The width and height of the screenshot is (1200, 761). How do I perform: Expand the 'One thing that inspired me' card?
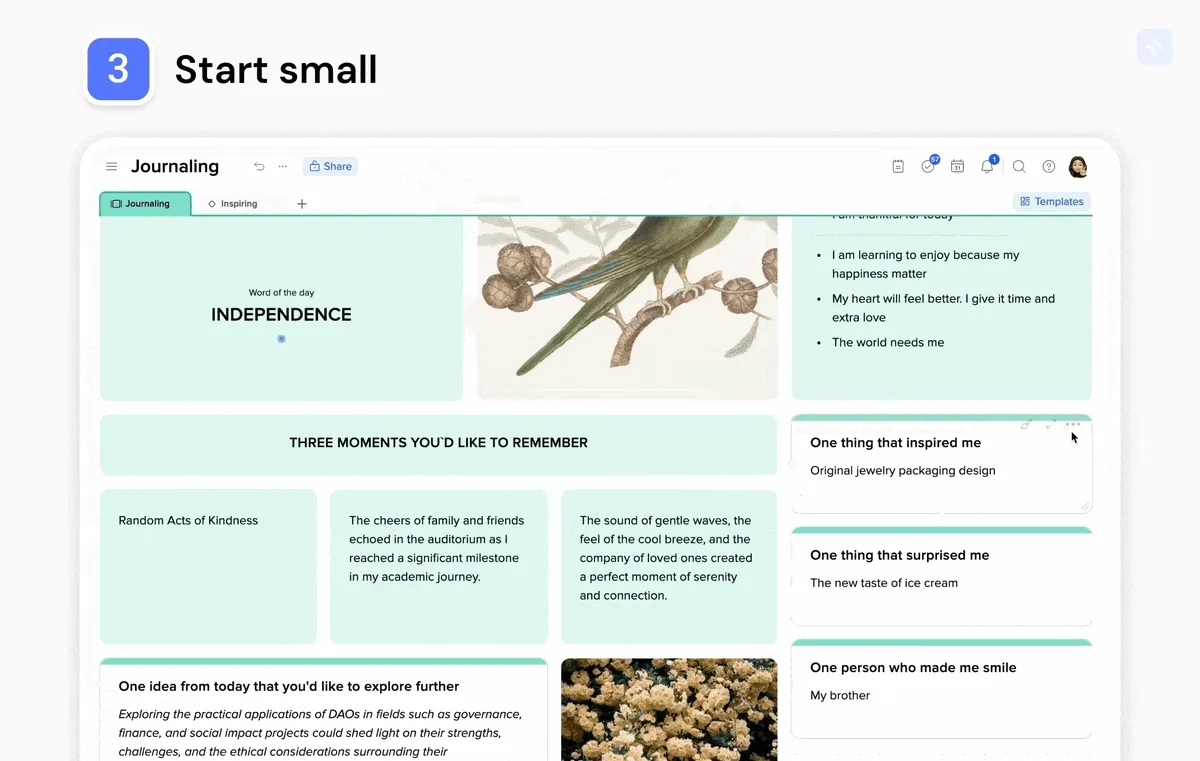point(1050,424)
